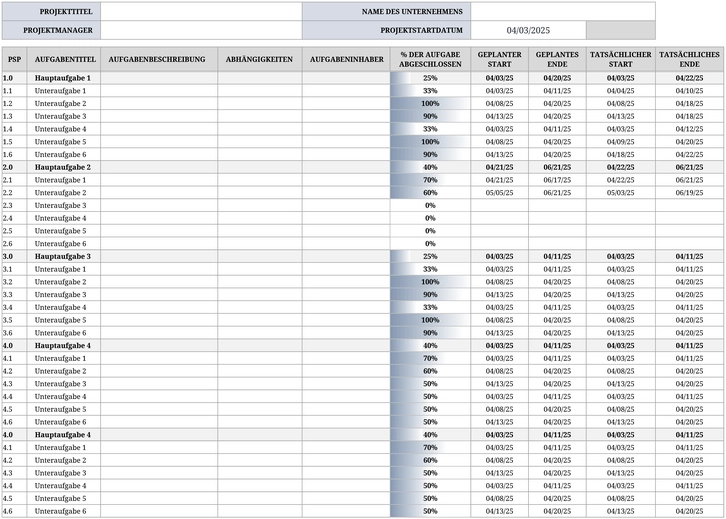The height and width of the screenshot is (519, 726).
Task: Click the 70% progress bar in row 2.1
Action: coord(430,180)
